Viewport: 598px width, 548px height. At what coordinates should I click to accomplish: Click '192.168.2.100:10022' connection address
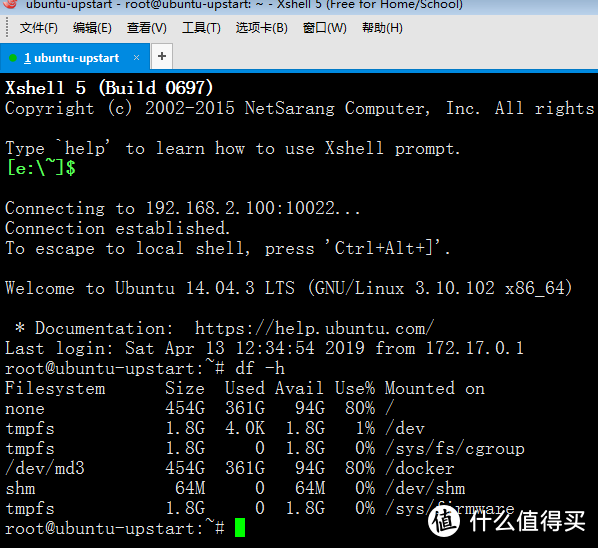click(240, 208)
